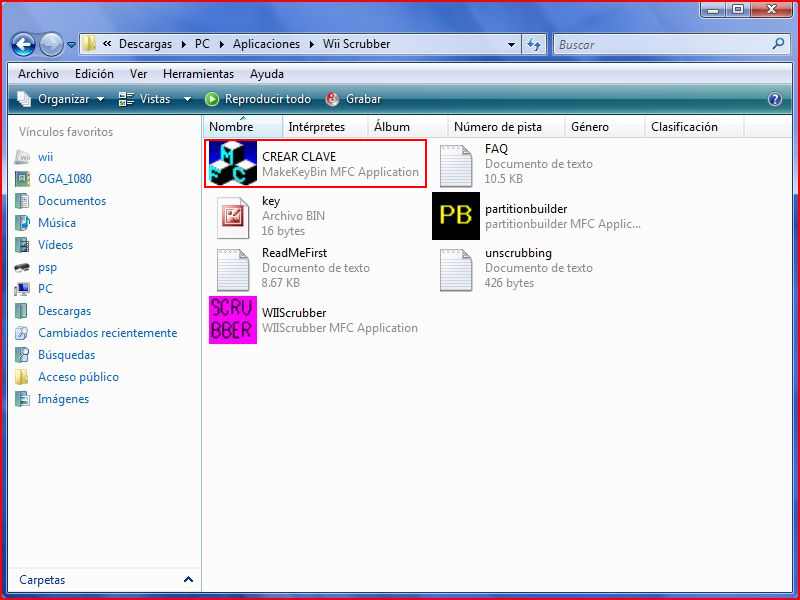Click Reproducir todo in the toolbar
The height and width of the screenshot is (600, 800).
pyautogui.click(x=258, y=99)
